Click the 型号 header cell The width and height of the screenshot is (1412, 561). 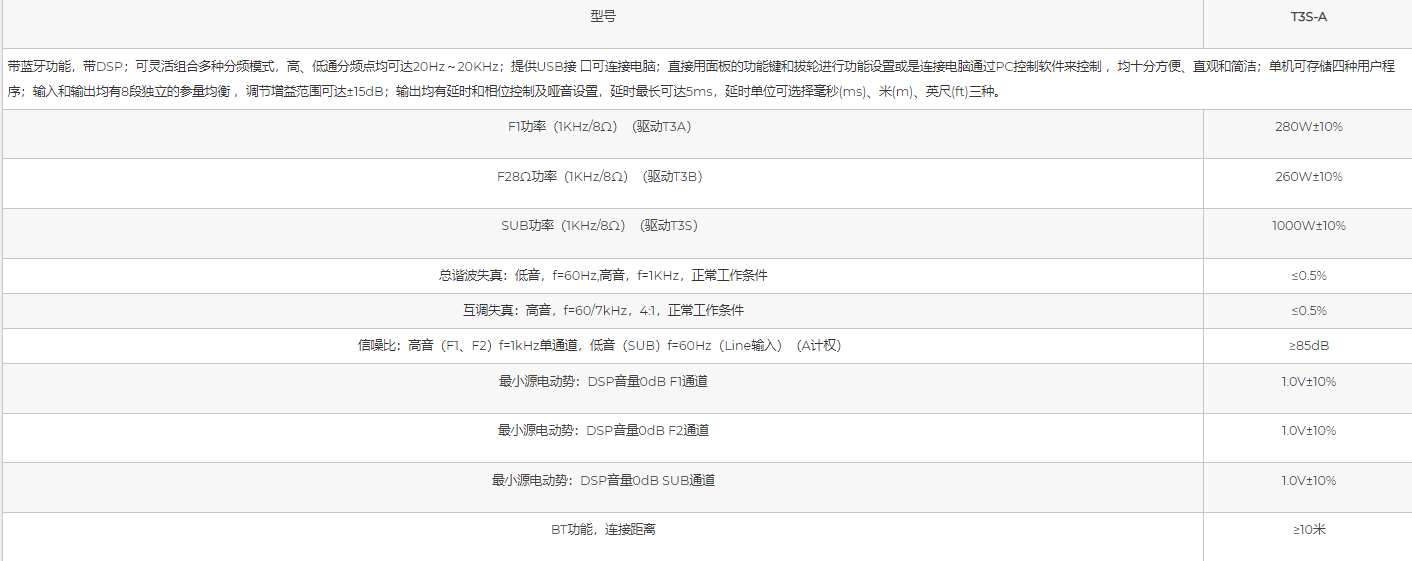(602, 17)
